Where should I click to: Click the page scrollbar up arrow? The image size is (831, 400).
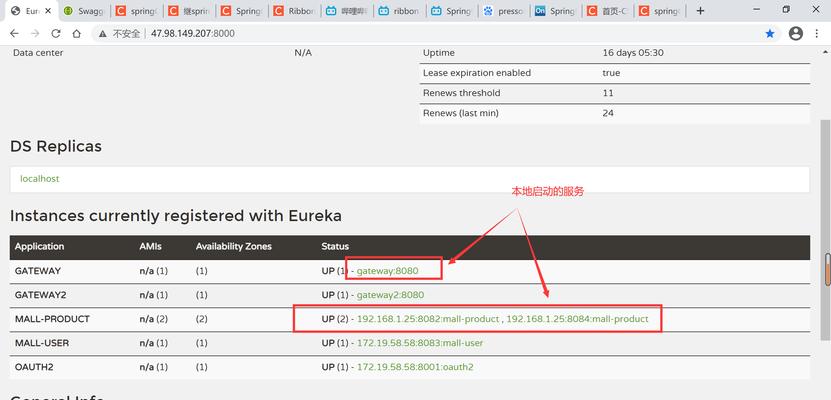[826, 52]
